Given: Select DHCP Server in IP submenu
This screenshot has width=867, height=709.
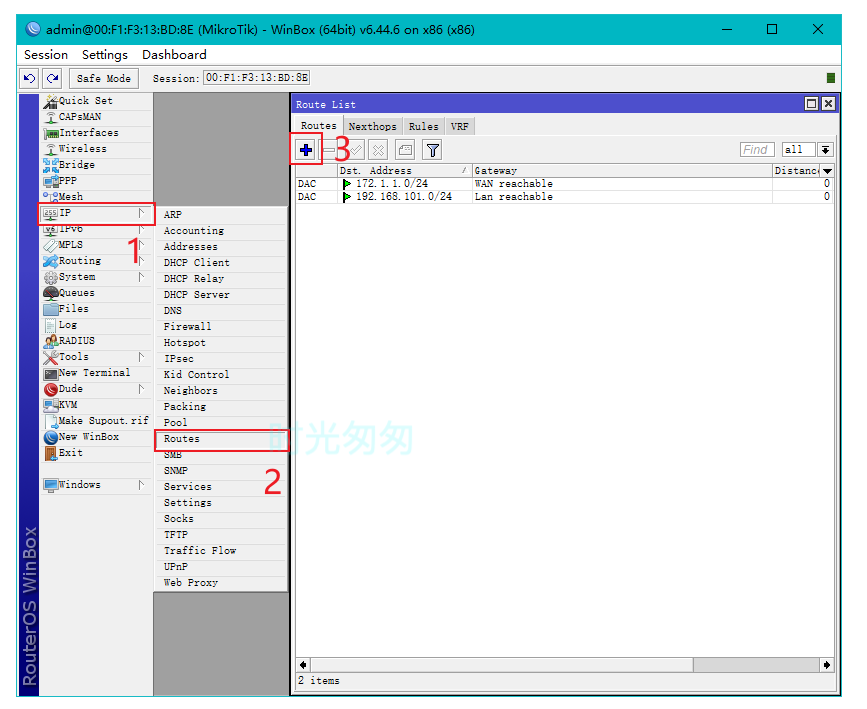Looking at the screenshot, I should [x=221, y=295].
